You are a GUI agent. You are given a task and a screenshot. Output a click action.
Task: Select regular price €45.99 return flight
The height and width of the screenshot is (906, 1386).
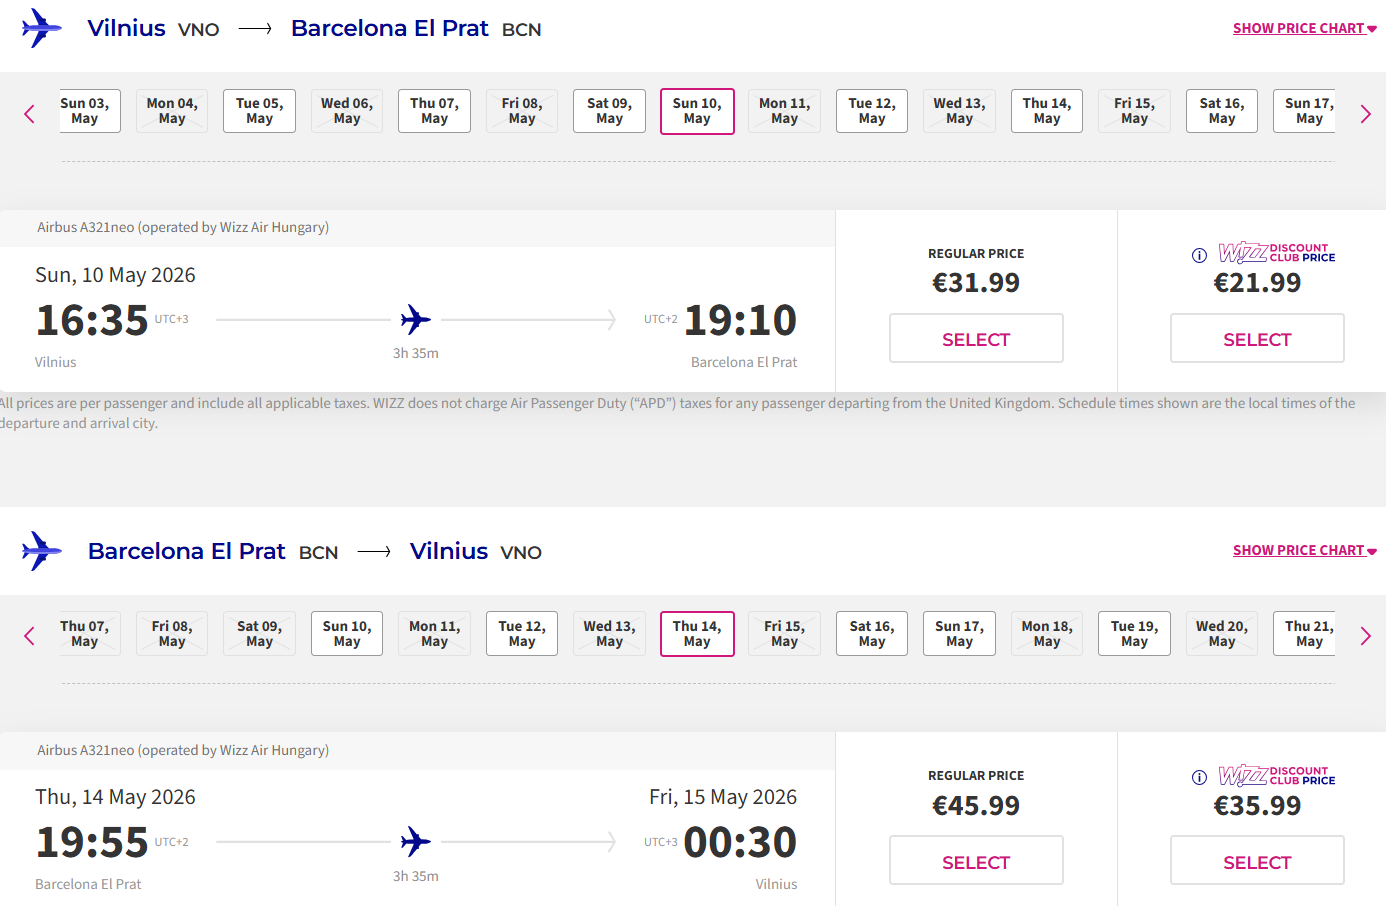pos(975,861)
